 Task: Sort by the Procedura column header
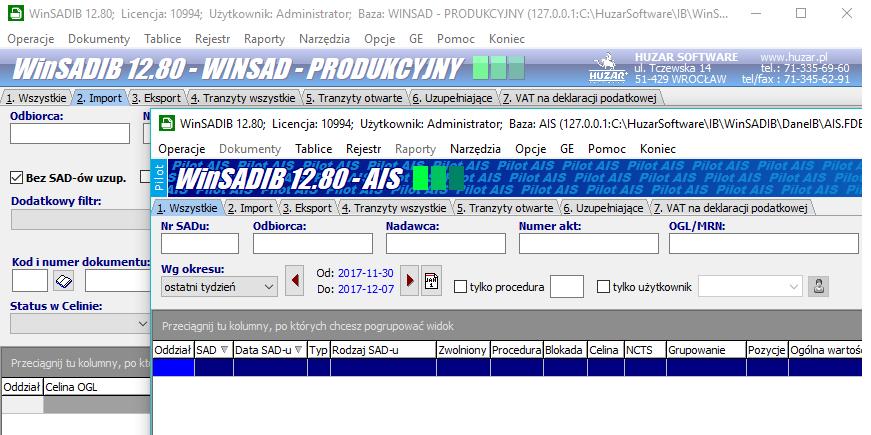coord(517,350)
